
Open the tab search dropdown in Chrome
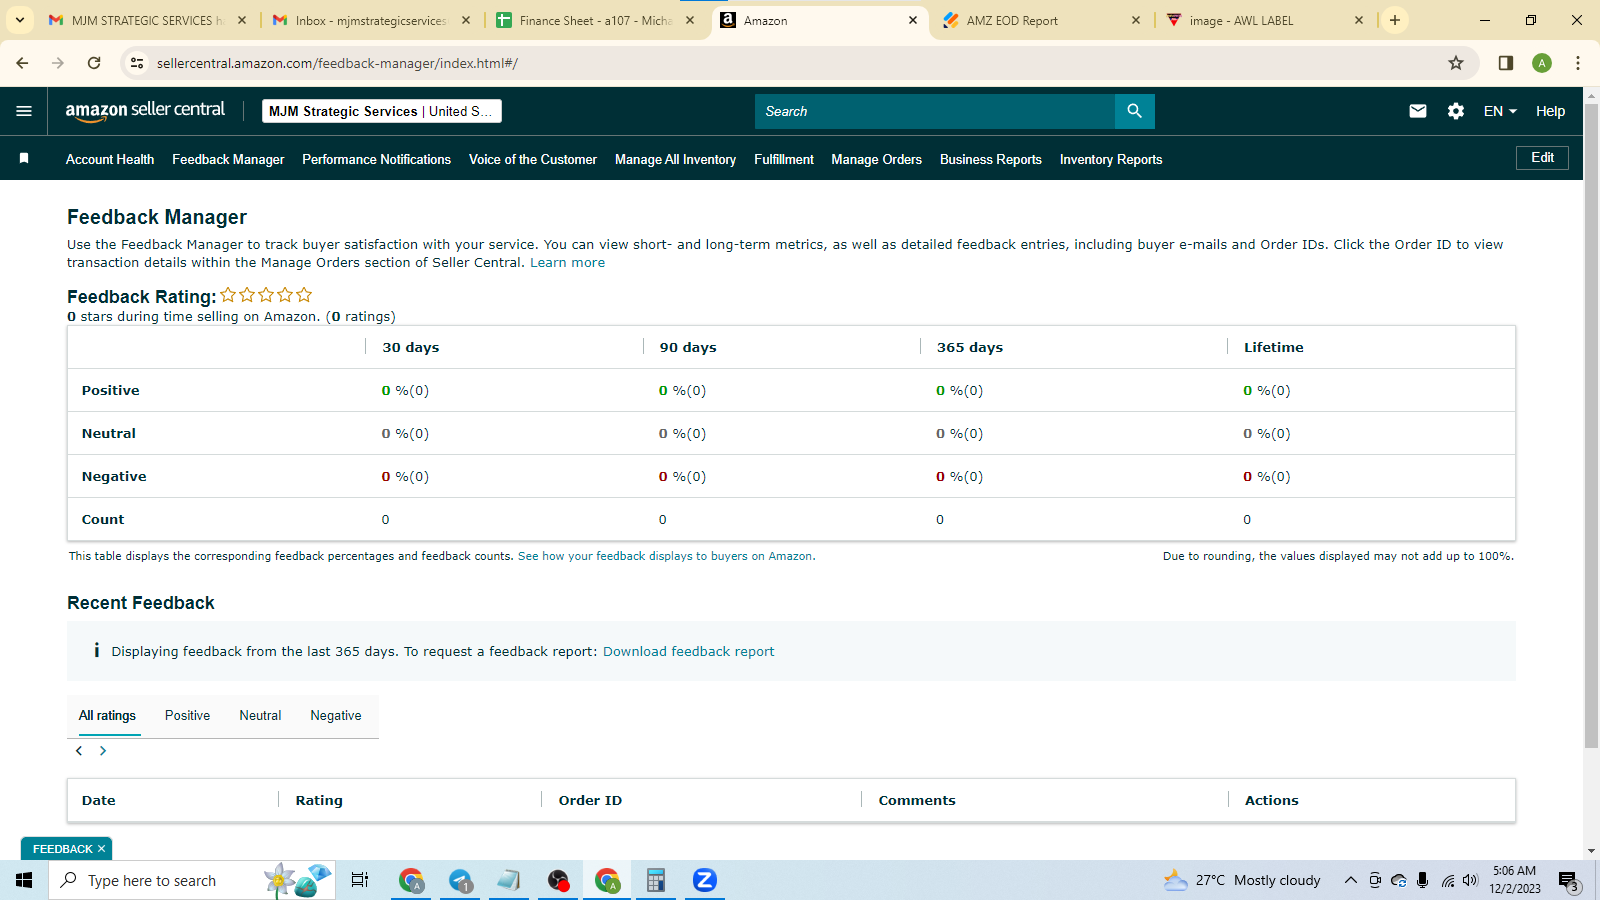[20, 20]
